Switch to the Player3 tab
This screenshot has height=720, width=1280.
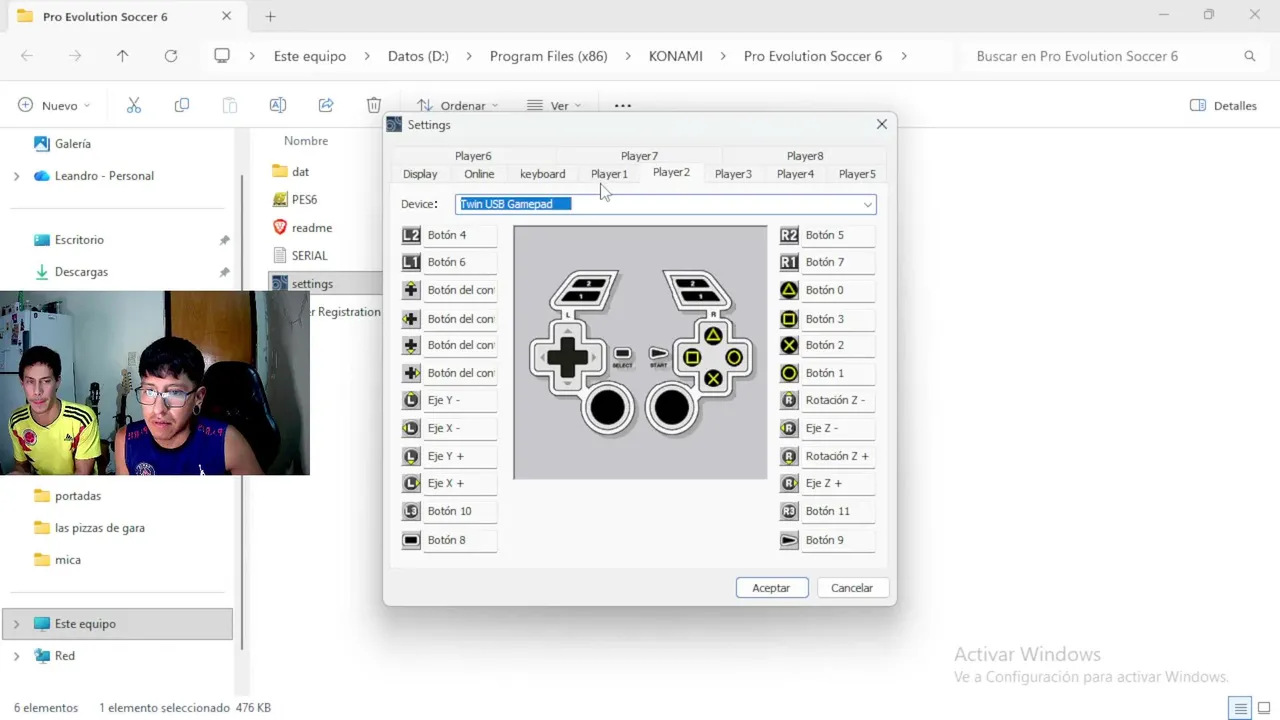click(x=733, y=174)
